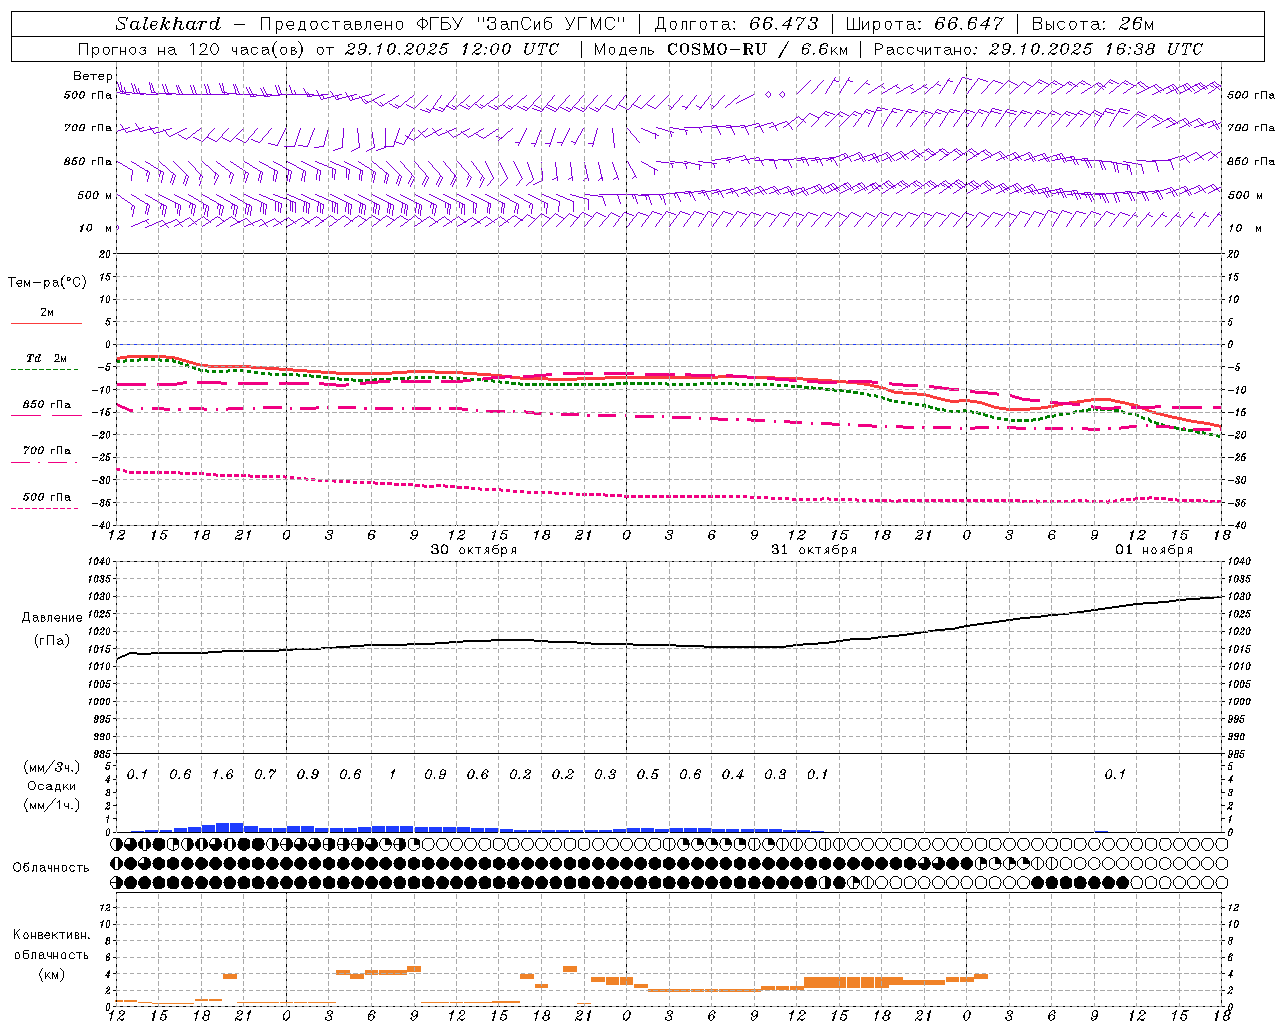Click the "Осадки" precipitation label

pos(52,786)
